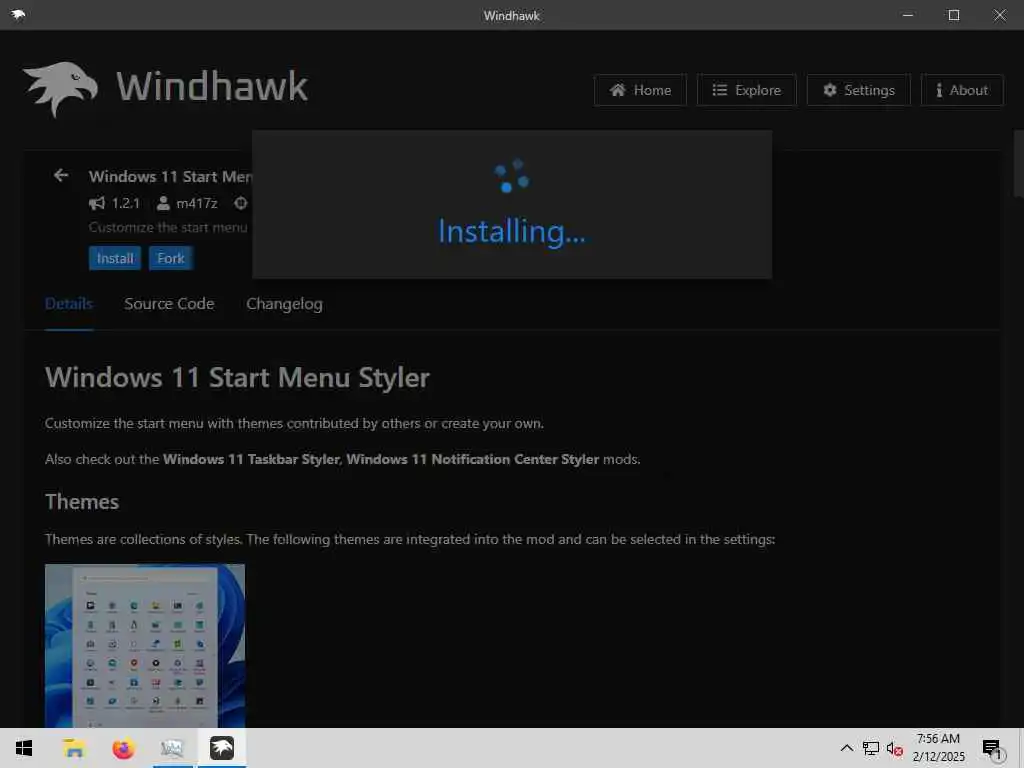The image size is (1024, 768).
Task: Fork the Start Menu Styler mod
Action: (171, 258)
